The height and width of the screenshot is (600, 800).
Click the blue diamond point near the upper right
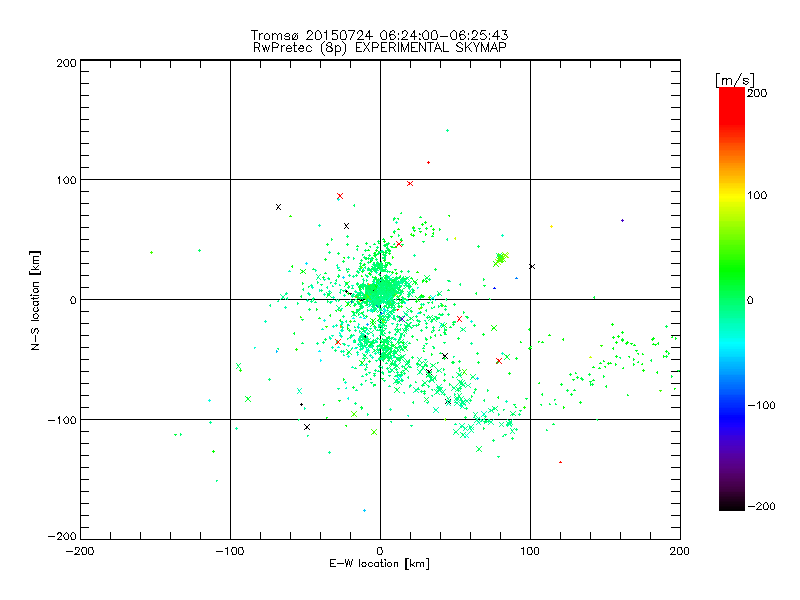tap(622, 220)
